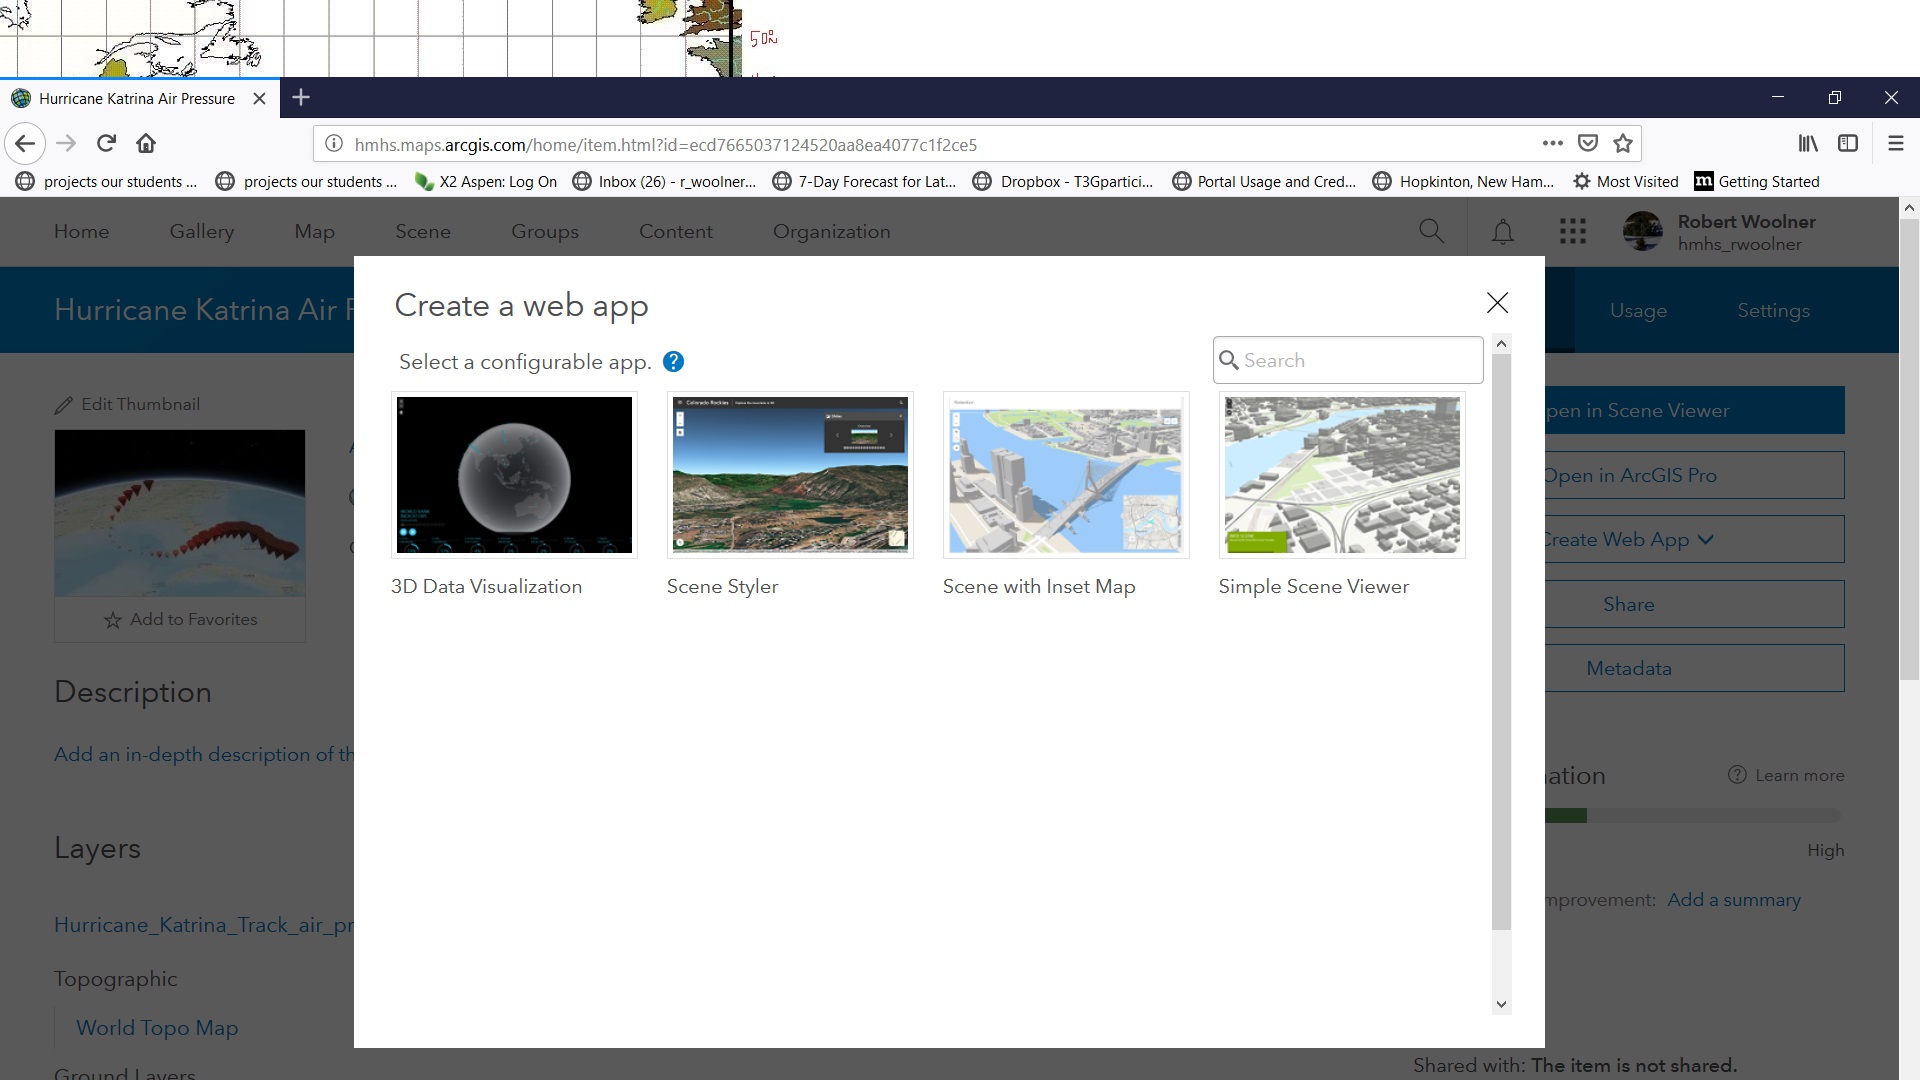
Task: Close the Create a web app dialog
Action: coord(1497,303)
